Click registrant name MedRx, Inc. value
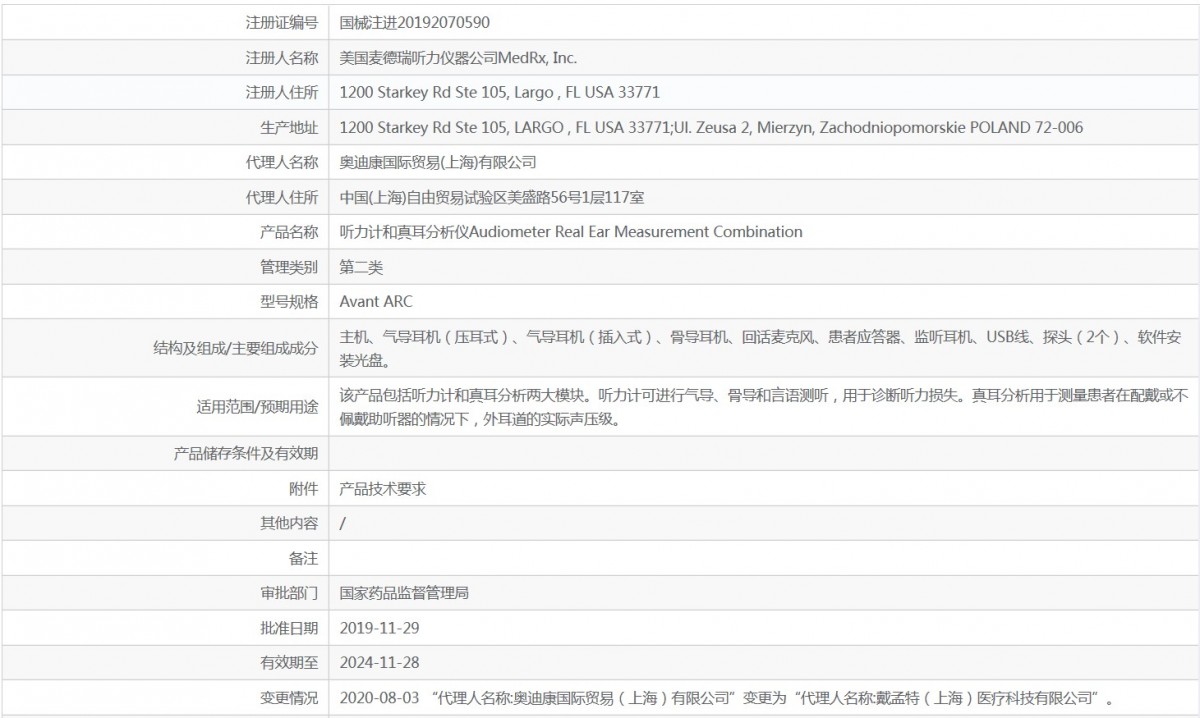Image resolution: width=1200 pixels, height=718 pixels. click(x=458, y=57)
